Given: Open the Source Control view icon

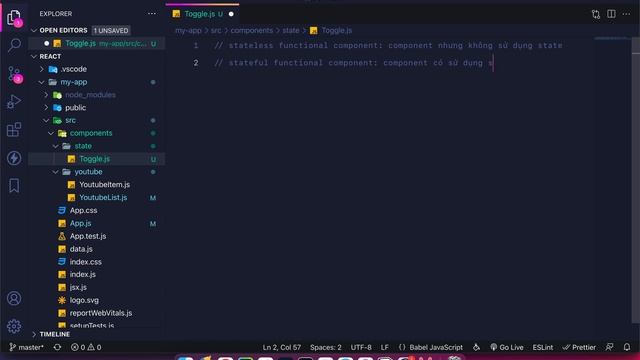Looking at the screenshot, I should pos(14,75).
